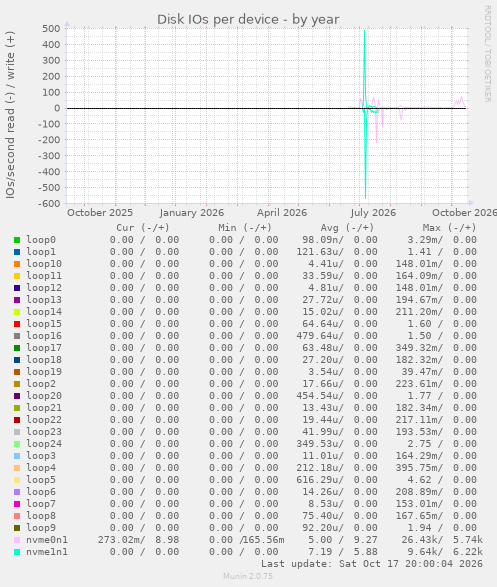This screenshot has width=497, height=587.
Task: Select the 'loop5' legend label
Action: (41, 480)
